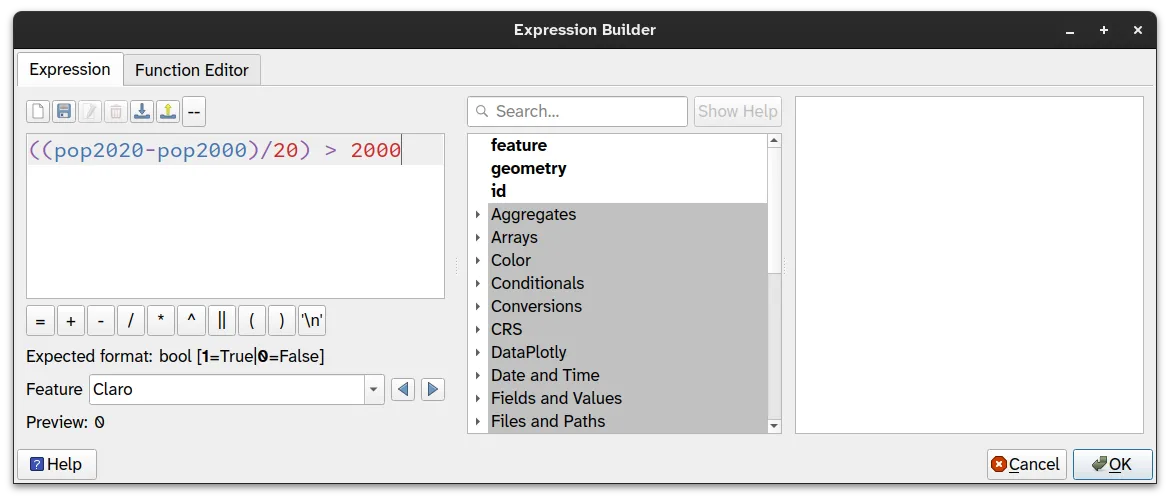Insert the equals operator
Image resolution: width=1170 pixels, height=500 pixels.
pyautogui.click(x=40, y=321)
